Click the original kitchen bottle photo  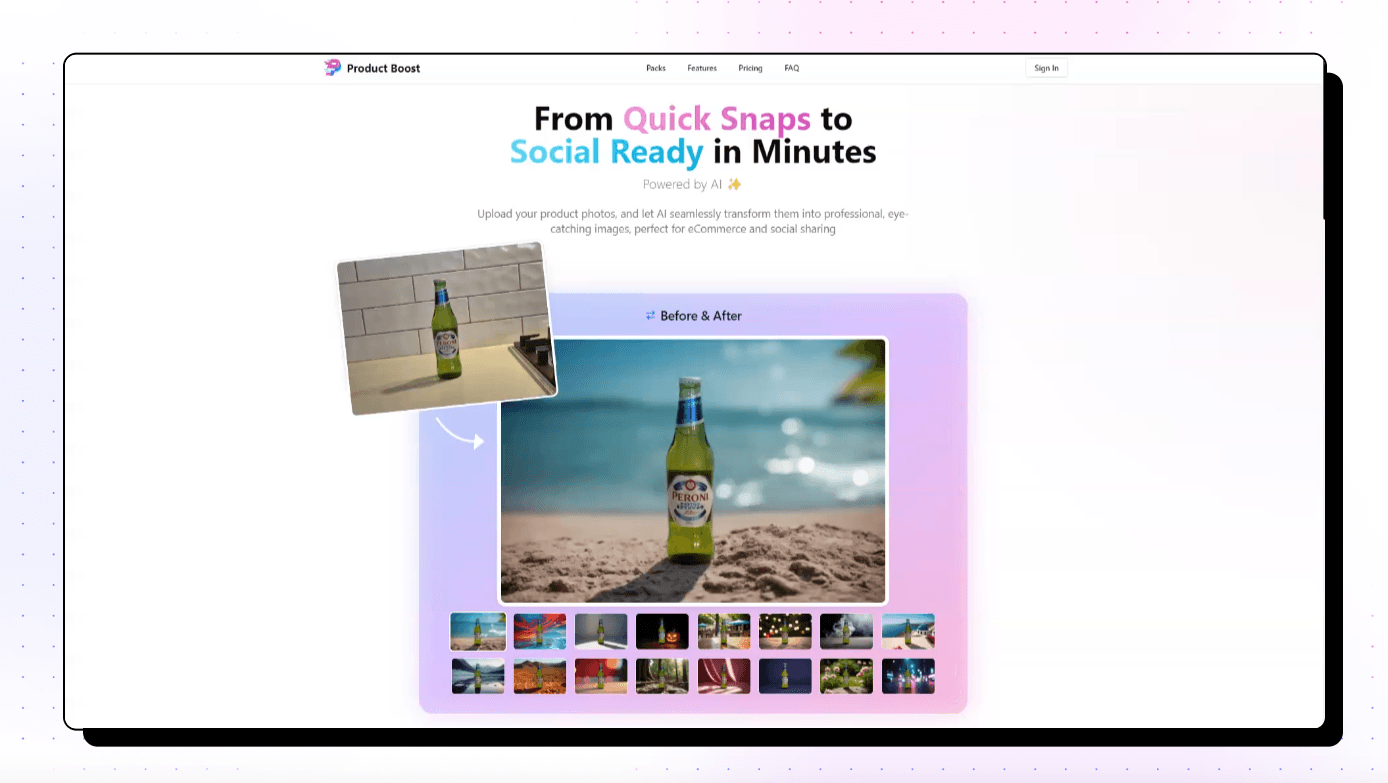pyautogui.click(x=446, y=328)
